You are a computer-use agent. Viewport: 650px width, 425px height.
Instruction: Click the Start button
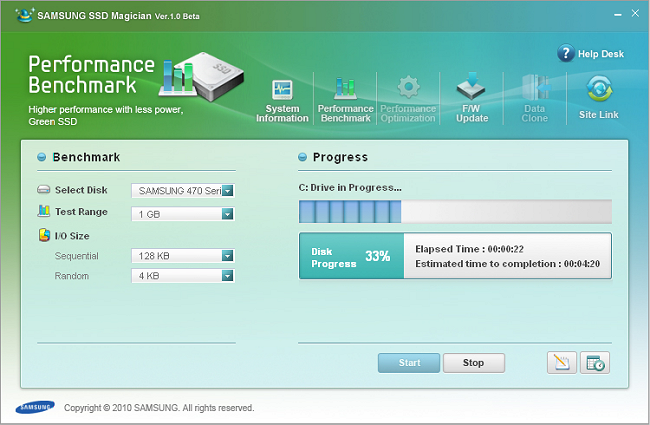pyautogui.click(x=409, y=363)
